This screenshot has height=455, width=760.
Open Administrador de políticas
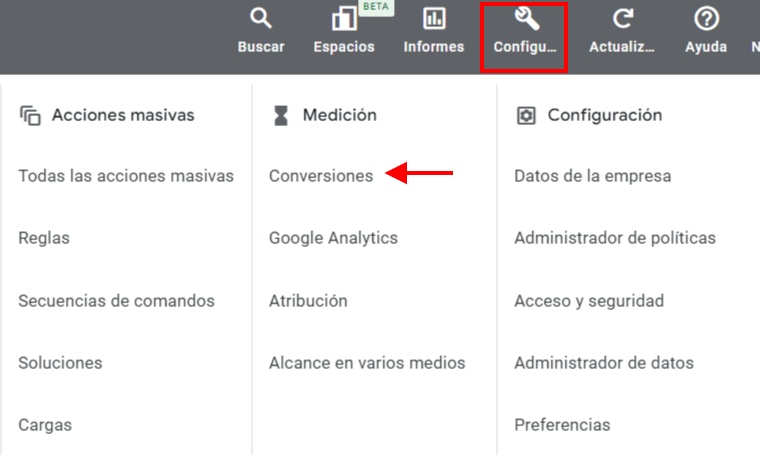[x=615, y=238]
